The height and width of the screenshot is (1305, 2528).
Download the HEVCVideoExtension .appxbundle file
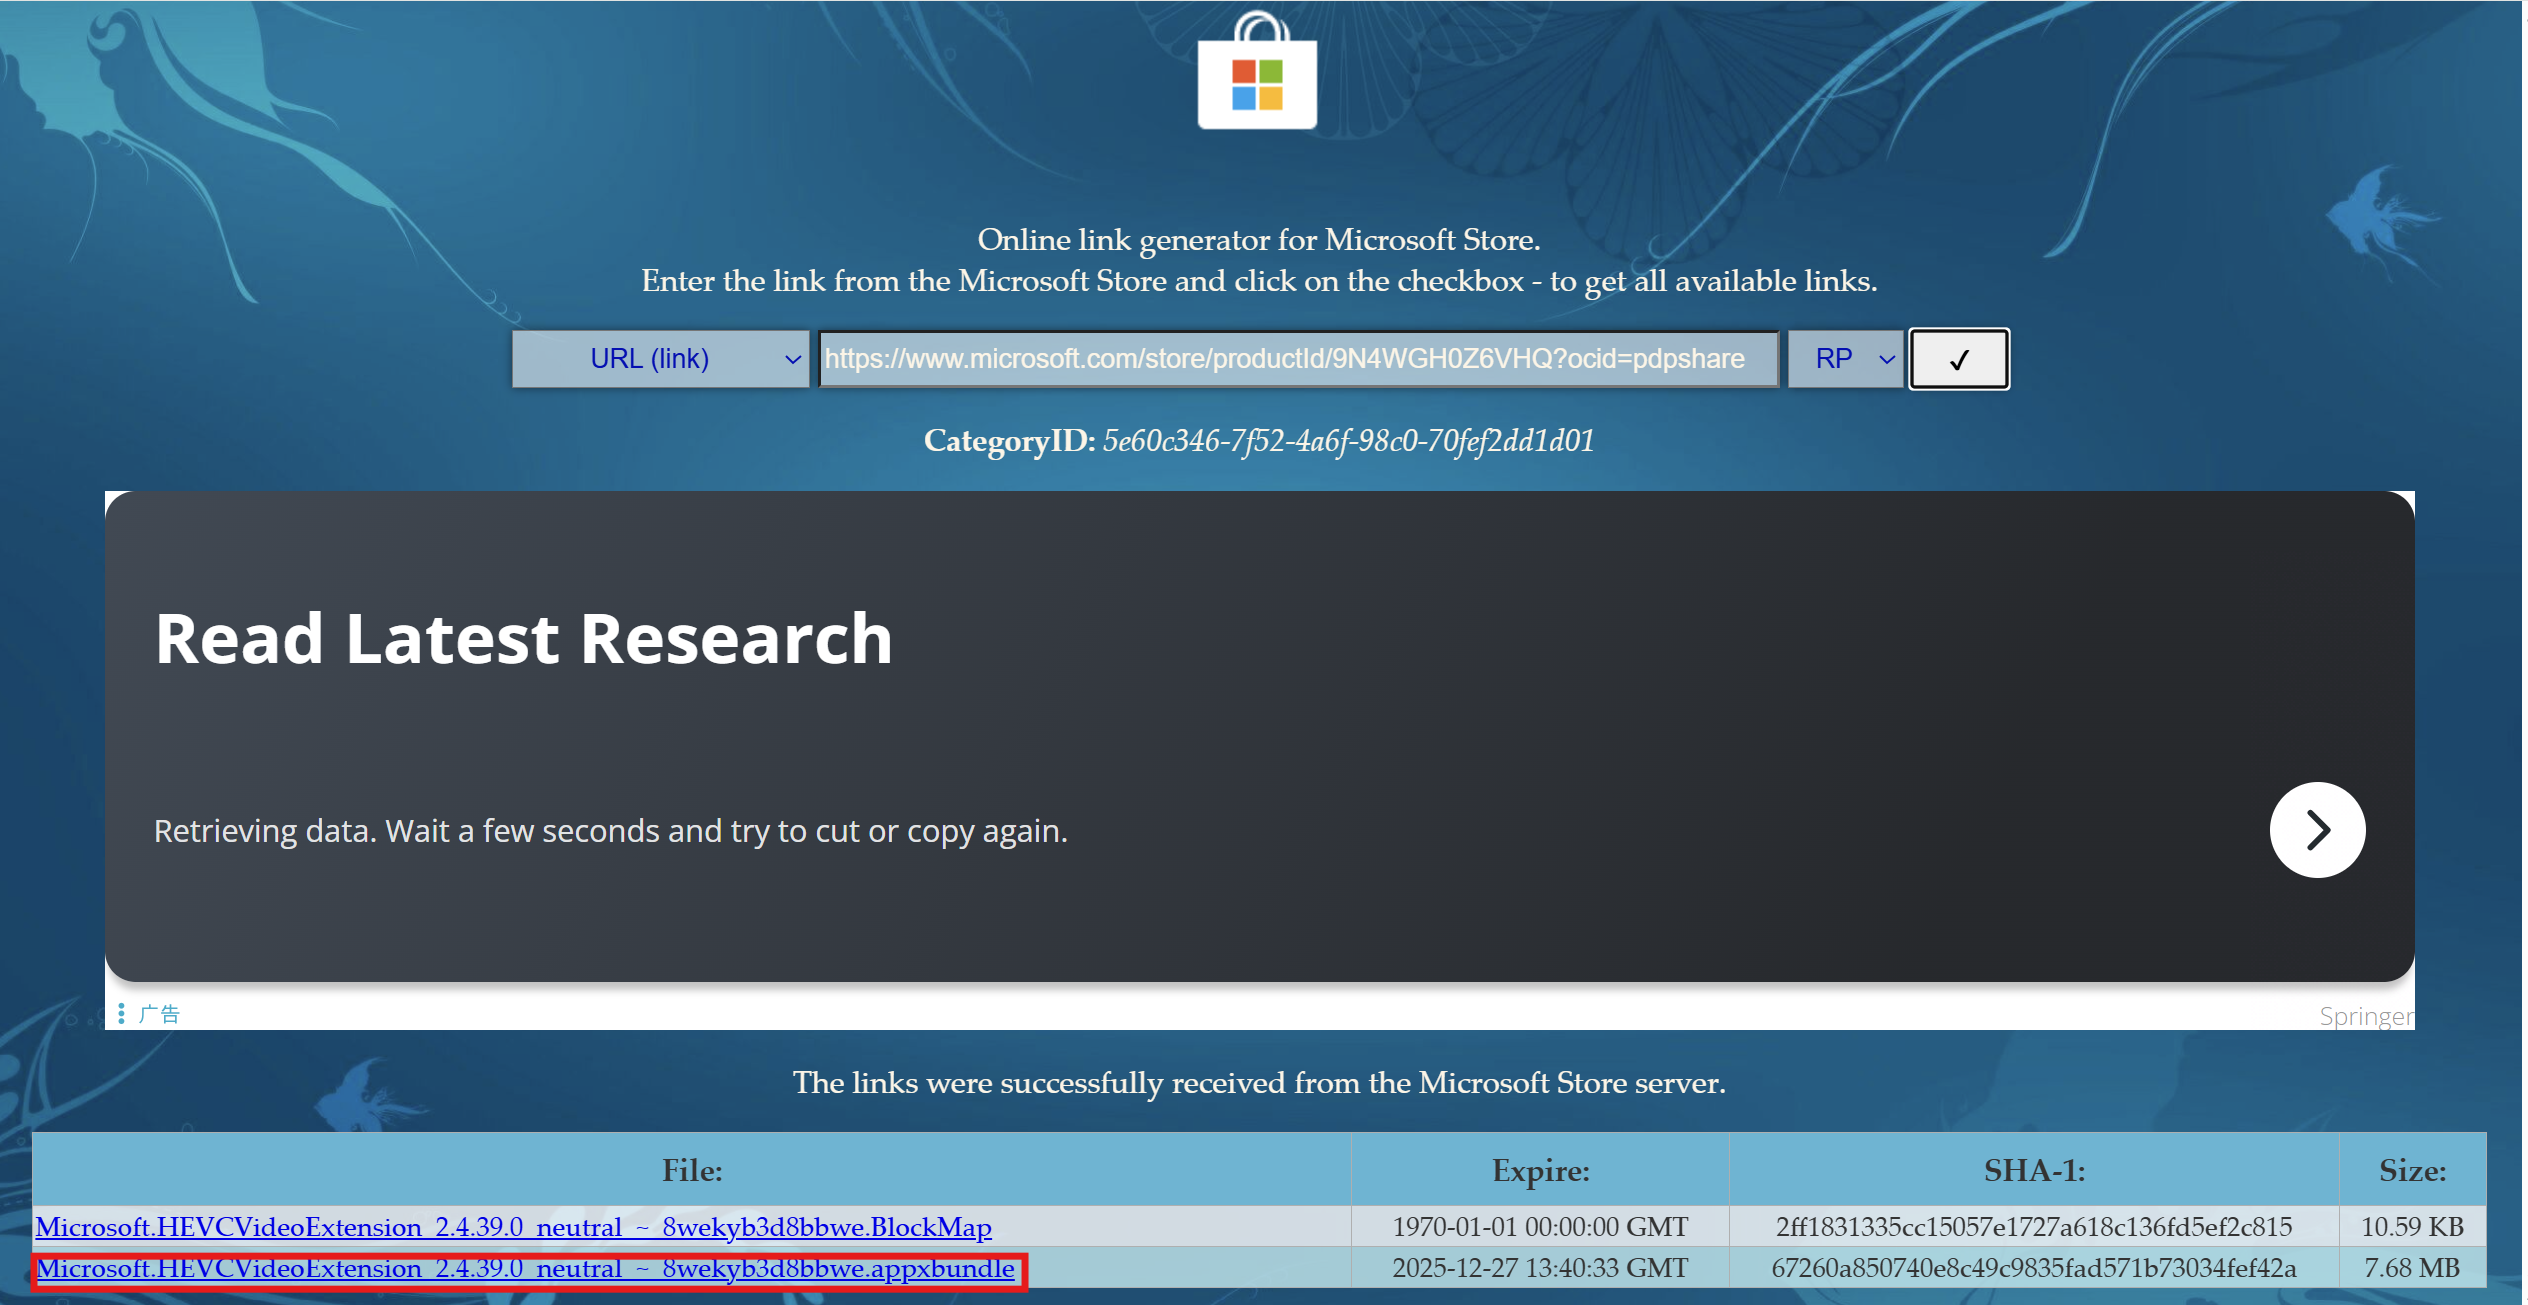coord(525,1268)
